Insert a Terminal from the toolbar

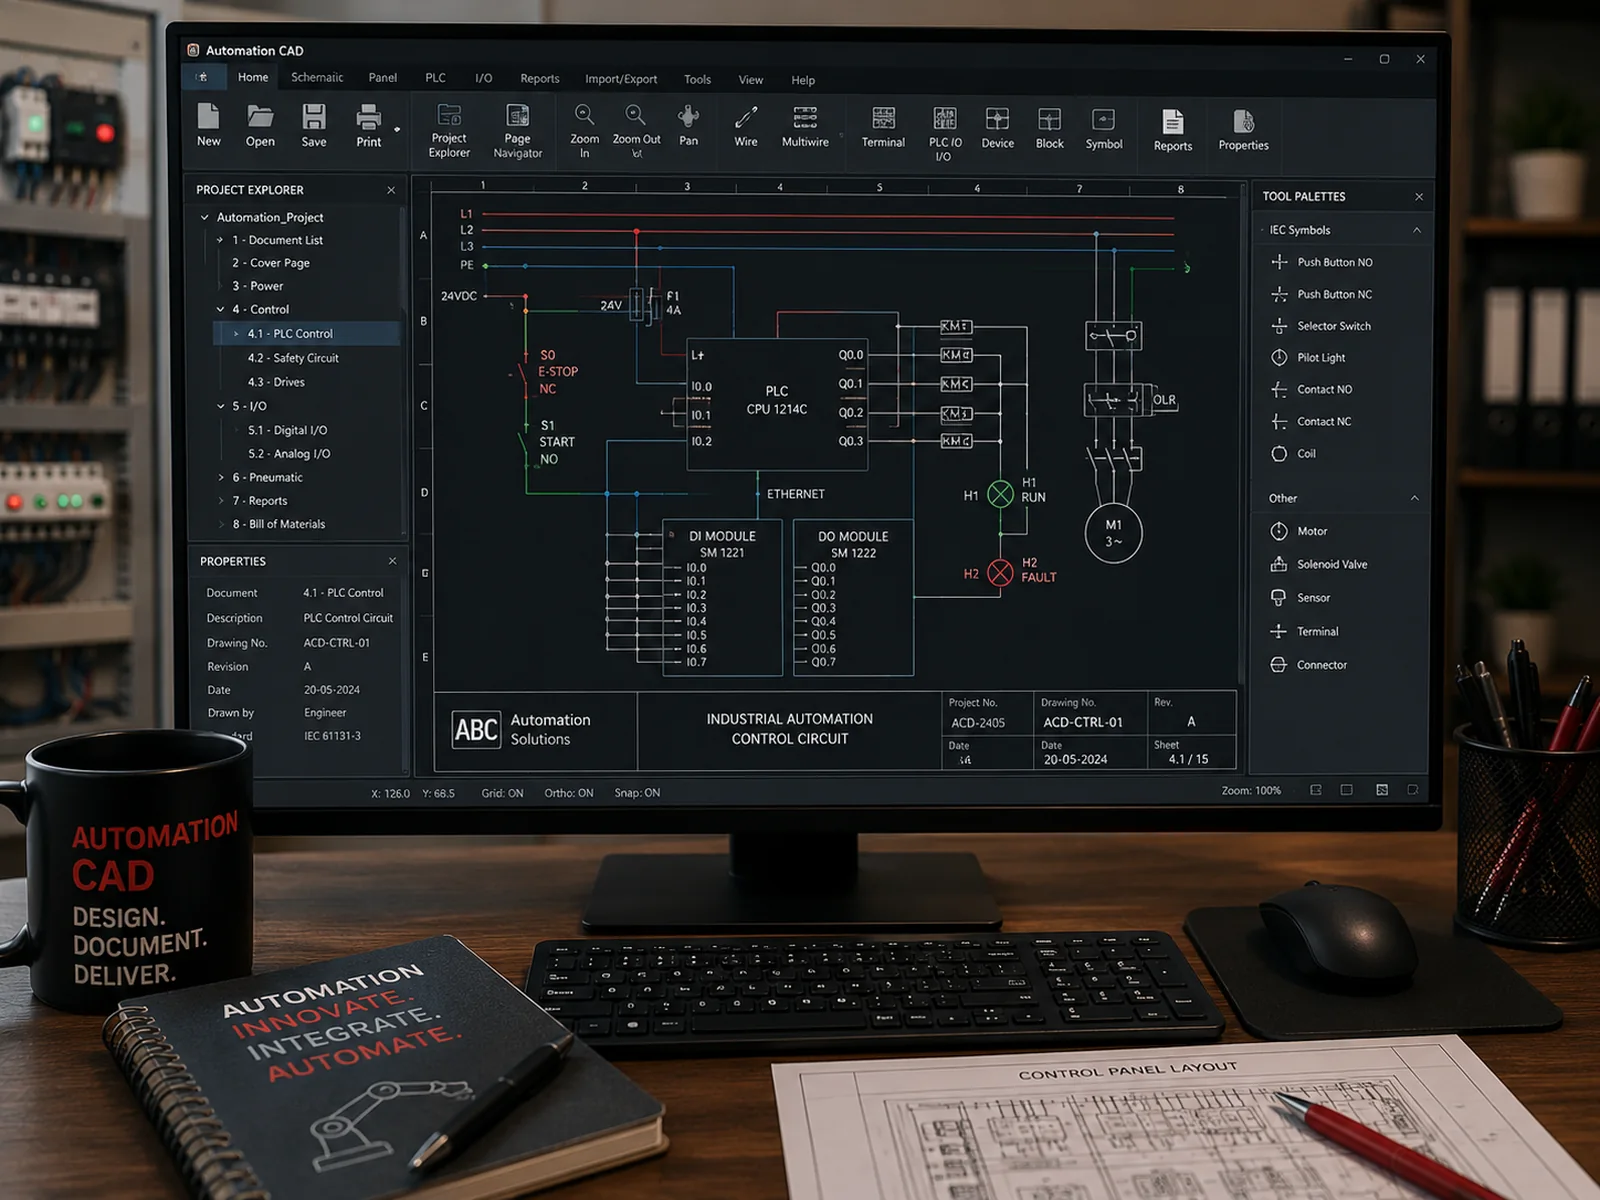(x=883, y=118)
